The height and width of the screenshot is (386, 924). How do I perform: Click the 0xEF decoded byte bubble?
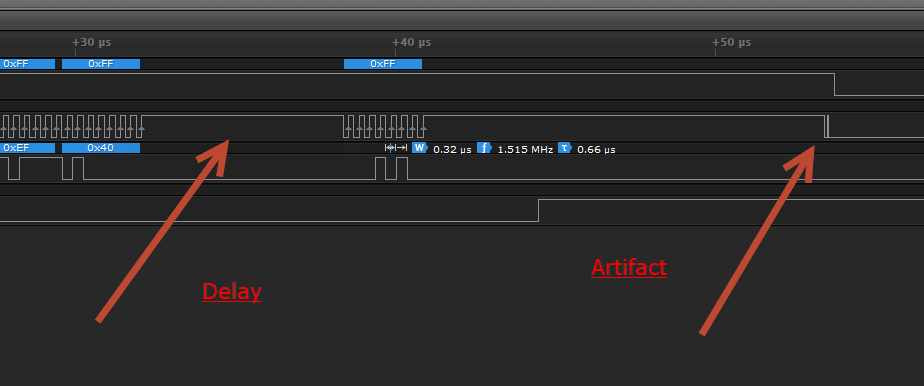(27, 147)
